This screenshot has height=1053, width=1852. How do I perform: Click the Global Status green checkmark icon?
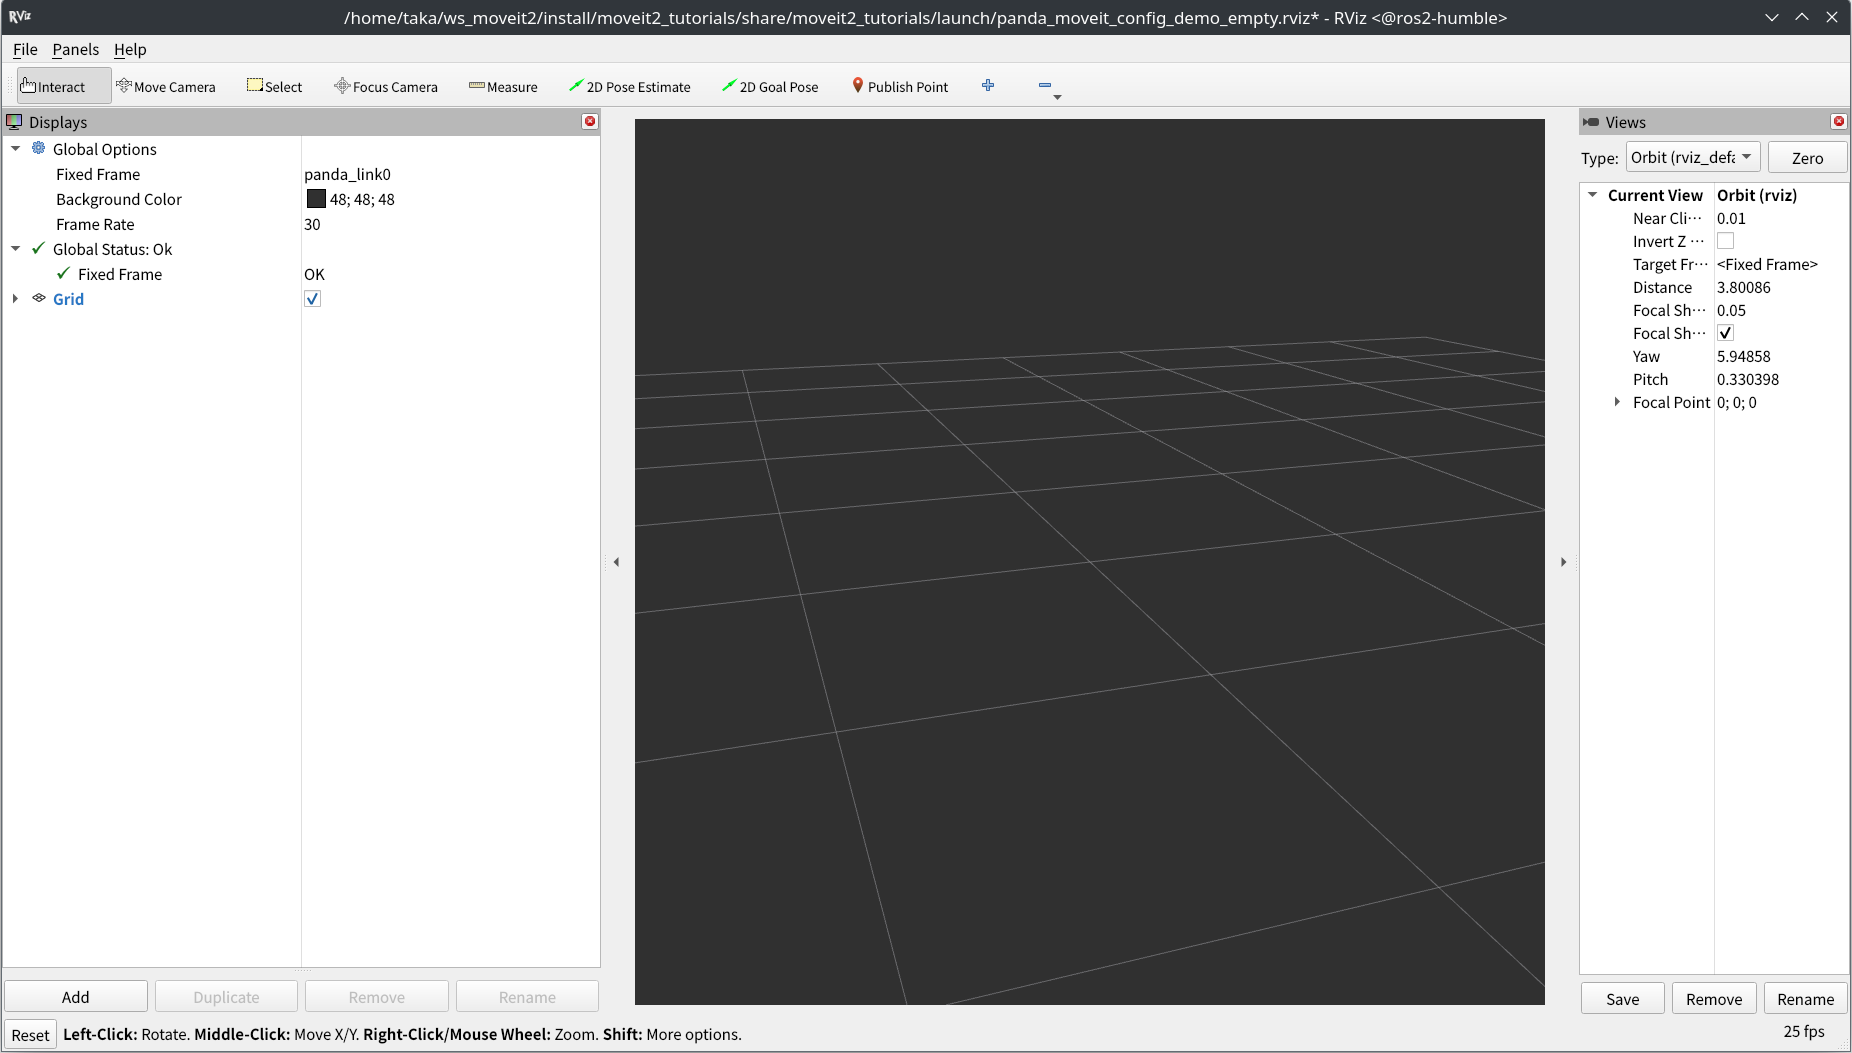click(39, 248)
